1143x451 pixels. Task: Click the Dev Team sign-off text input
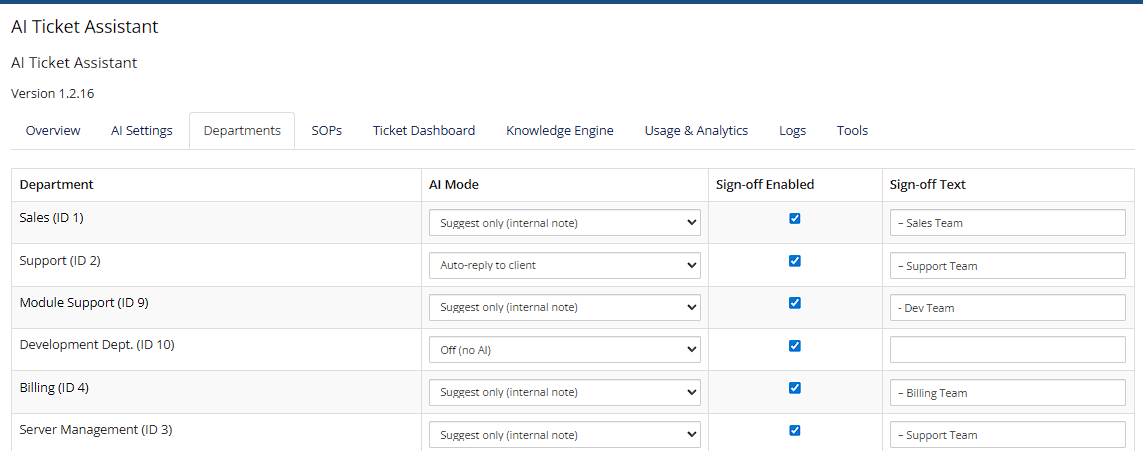1007,308
